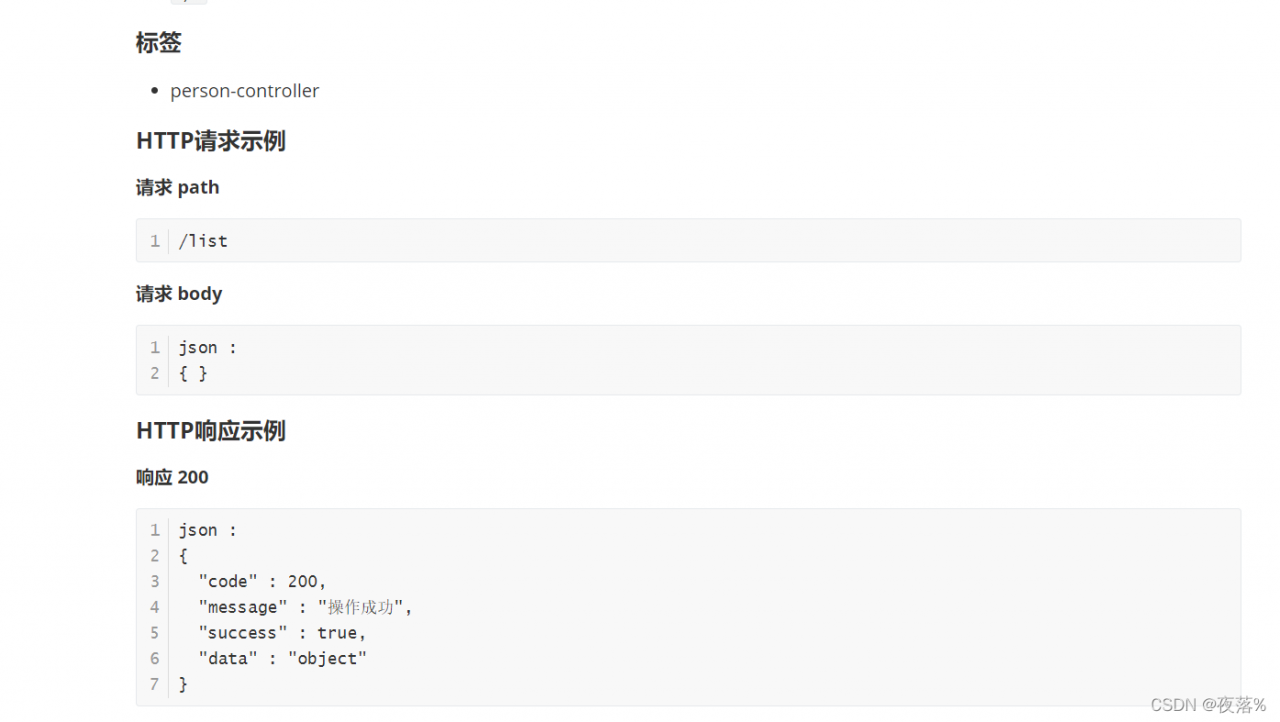Screen dimensions: 1280x722
Task: Click the 标签 heading
Action: pyautogui.click(x=158, y=43)
